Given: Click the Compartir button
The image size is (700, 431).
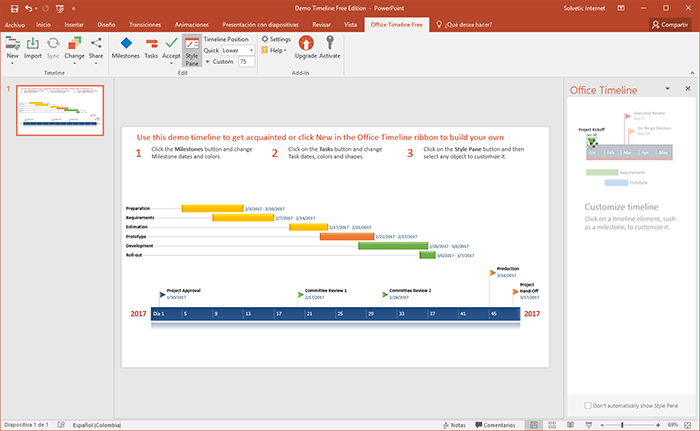Looking at the screenshot, I should pyautogui.click(x=670, y=25).
